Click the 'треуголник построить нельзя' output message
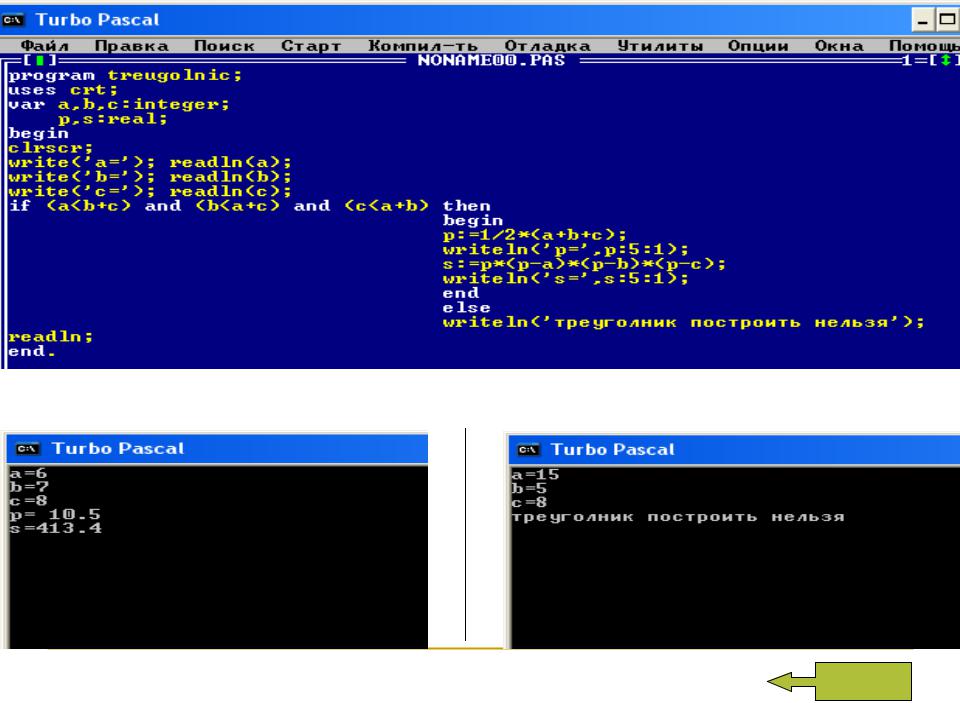This screenshot has height=703, width=960. 678,517
